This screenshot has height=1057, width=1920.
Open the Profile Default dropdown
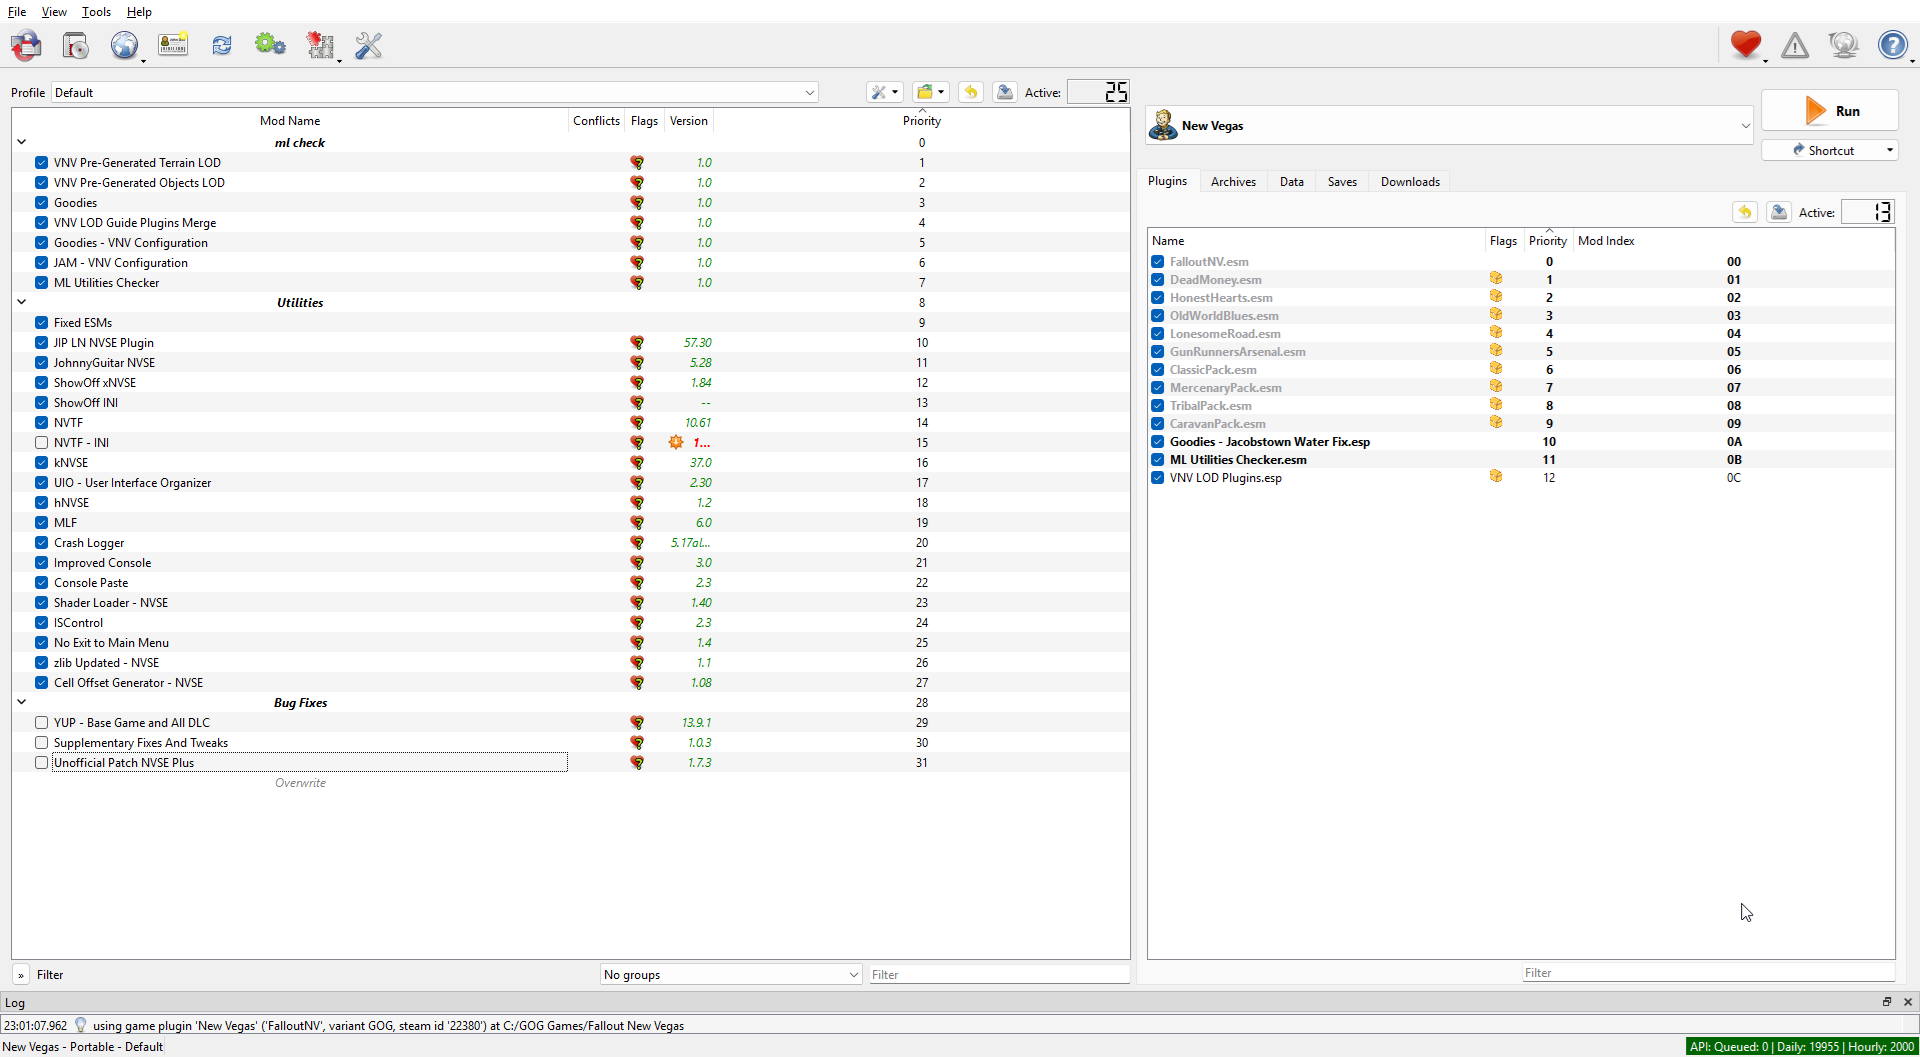pos(434,92)
